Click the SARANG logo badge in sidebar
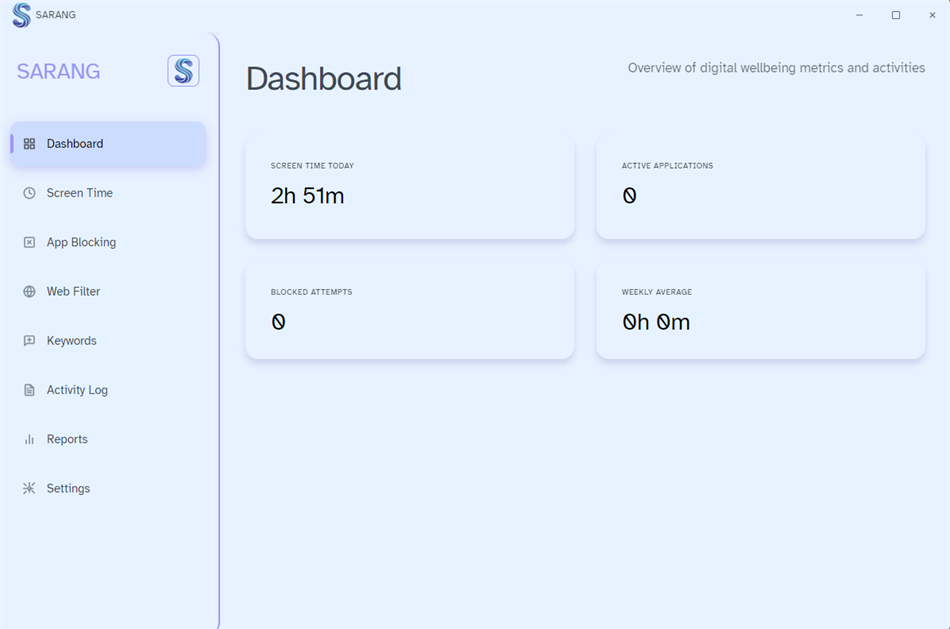Image resolution: width=950 pixels, height=629 pixels. (x=184, y=71)
